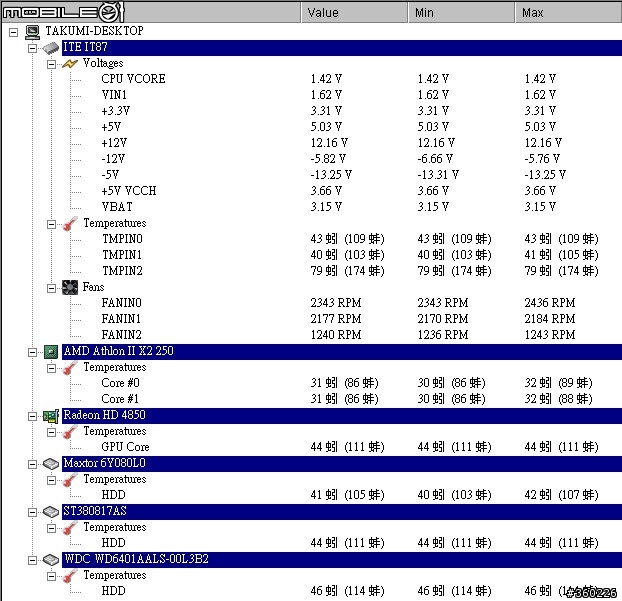This screenshot has height=601, width=622.
Task: Select the TAKUMI-DESKTOP tree item
Action: [x=94, y=31]
